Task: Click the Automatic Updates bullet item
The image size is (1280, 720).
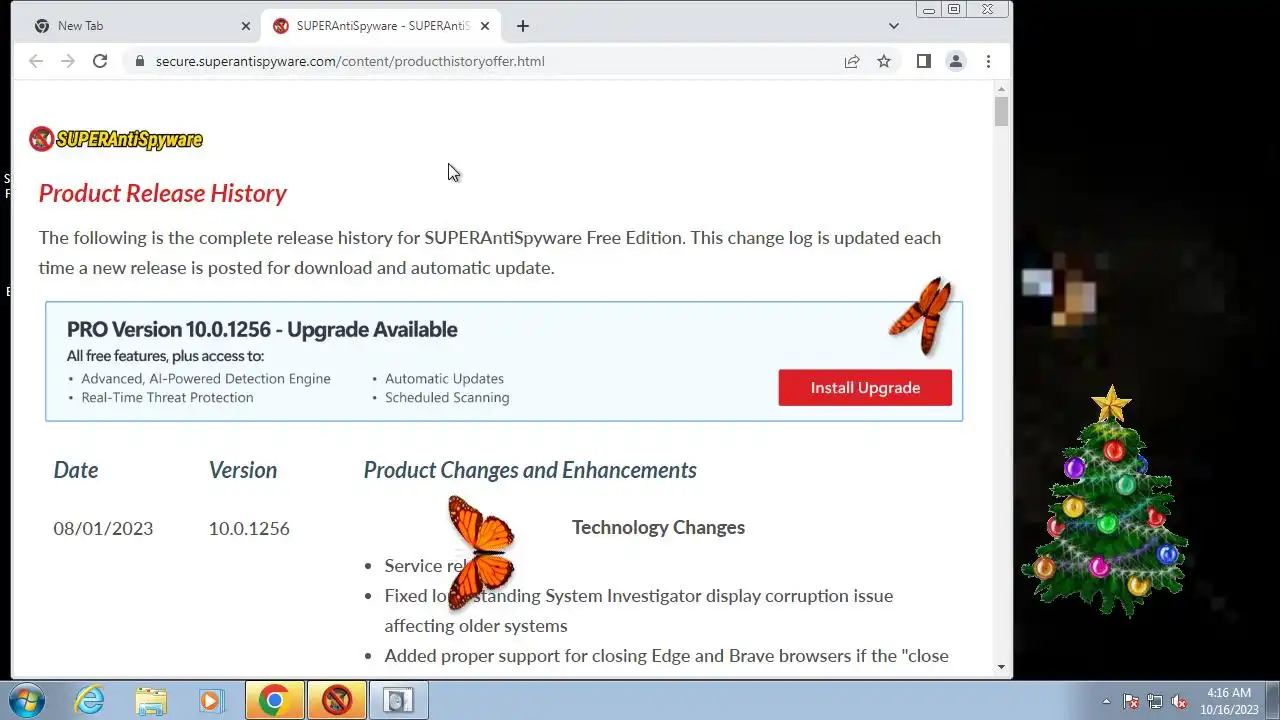Action: coord(444,379)
